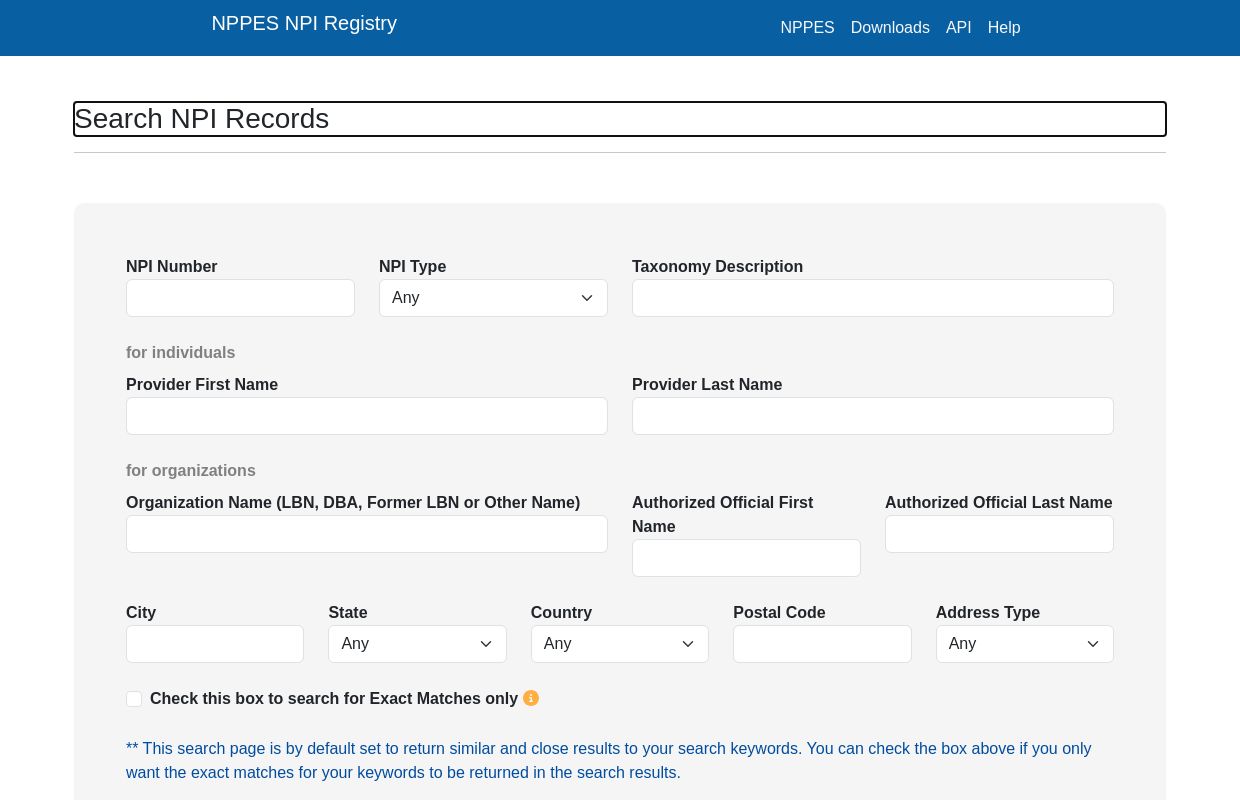
Task: Click Authorized Official Last Name field
Action: (999, 534)
